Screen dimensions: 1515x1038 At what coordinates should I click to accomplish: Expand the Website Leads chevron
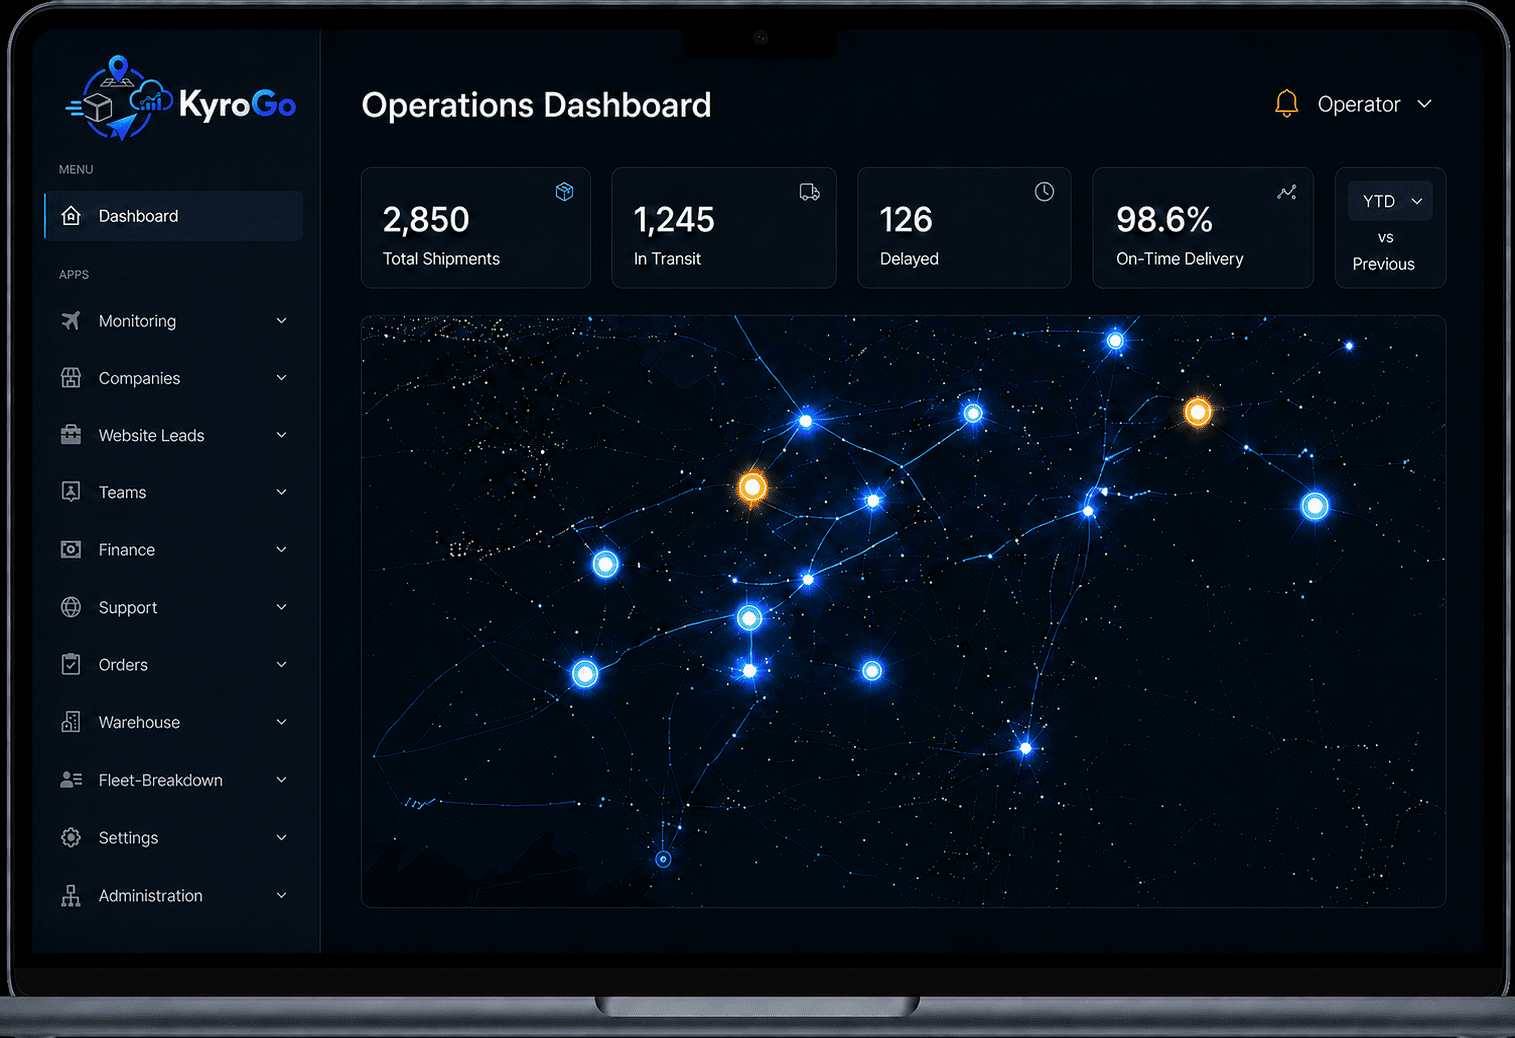pyautogui.click(x=281, y=435)
